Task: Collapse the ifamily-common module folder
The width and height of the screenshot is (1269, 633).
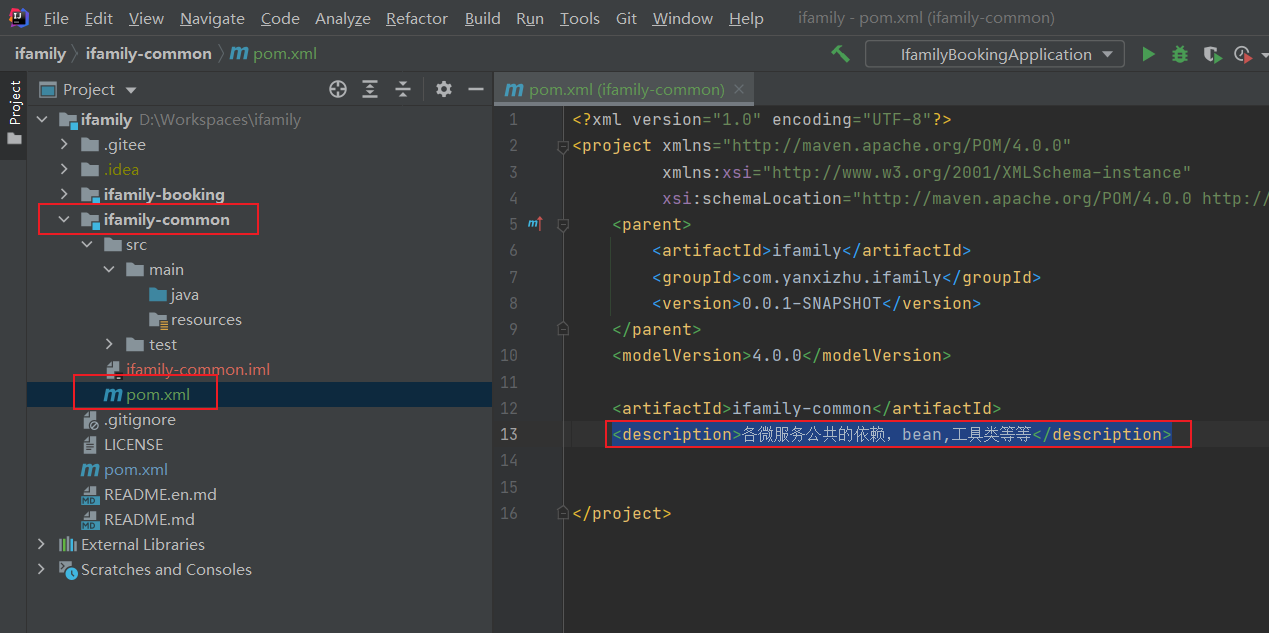Action: coord(64,219)
